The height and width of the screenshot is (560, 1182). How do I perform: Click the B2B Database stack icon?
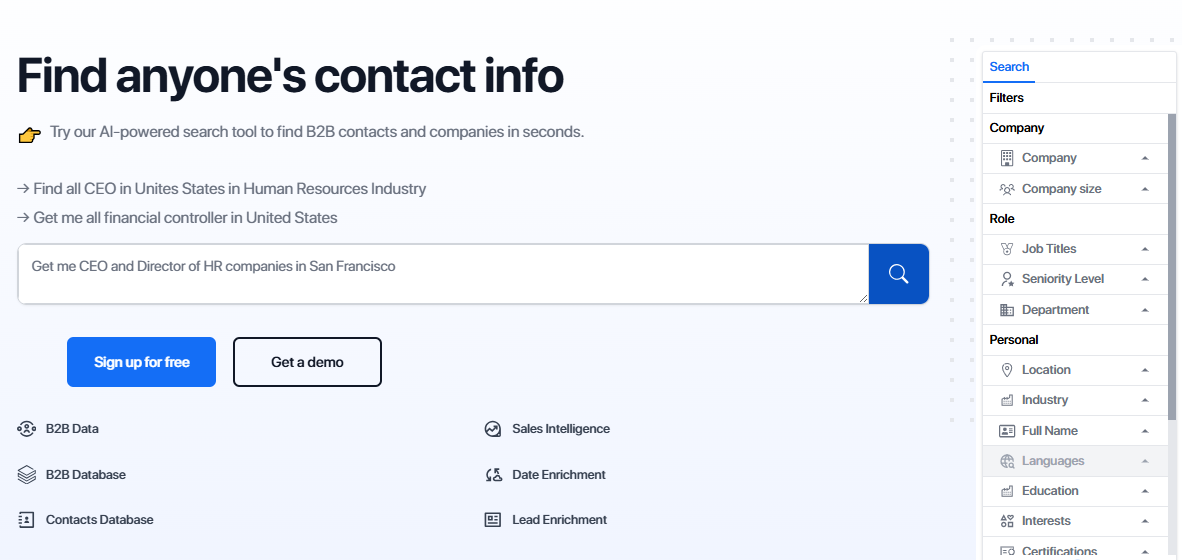click(27, 475)
